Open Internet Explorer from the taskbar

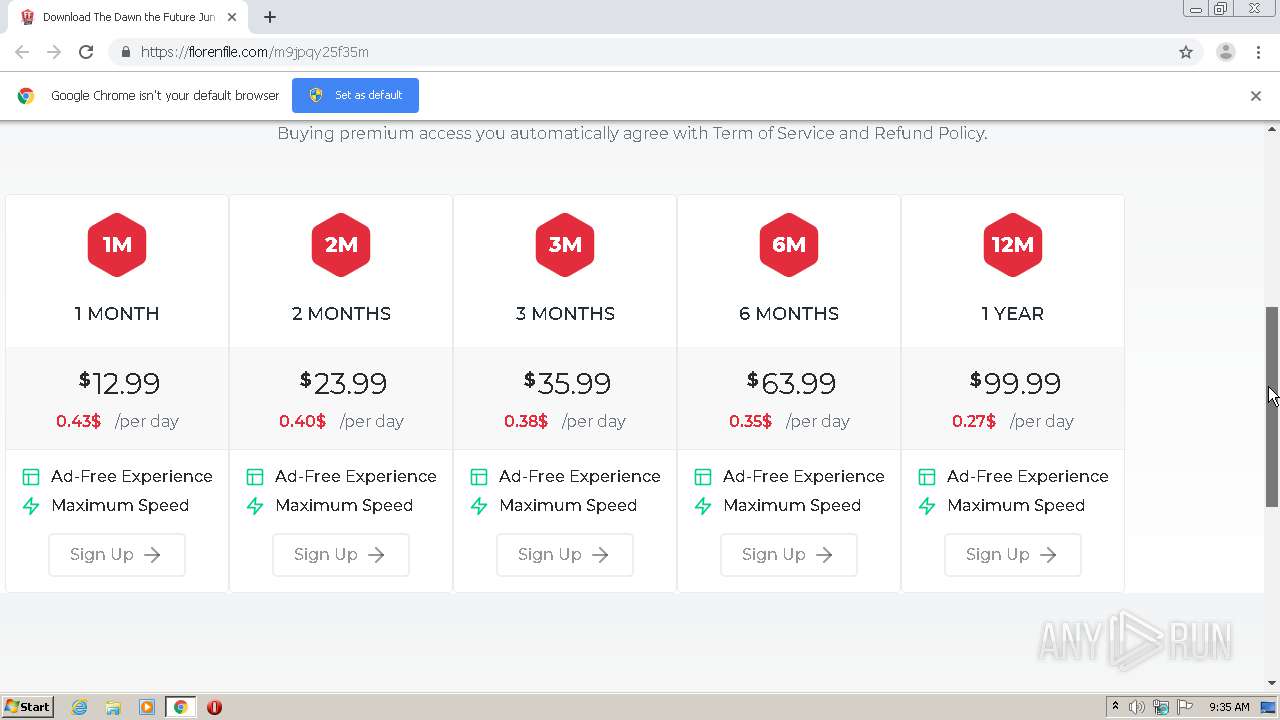tap(80, 707)
